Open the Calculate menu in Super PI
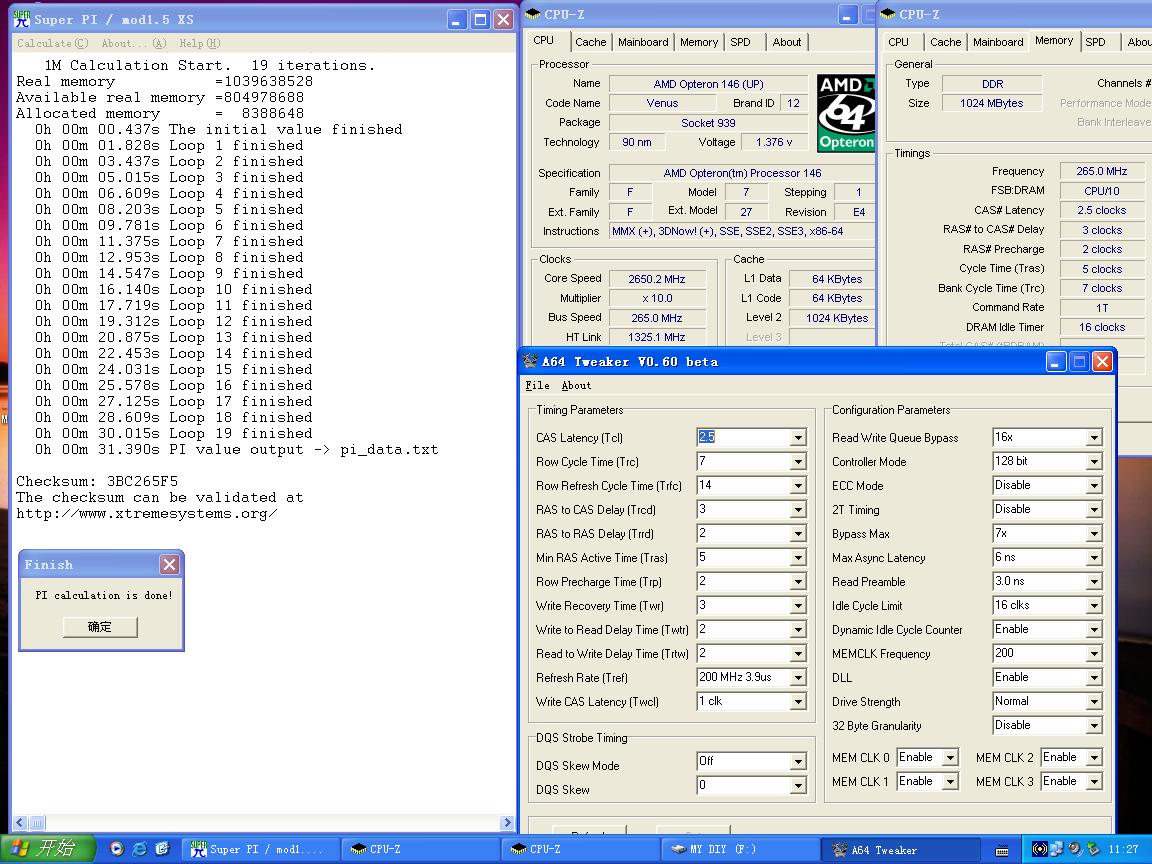The image size is (1152, 864). [x=52, y=43]
